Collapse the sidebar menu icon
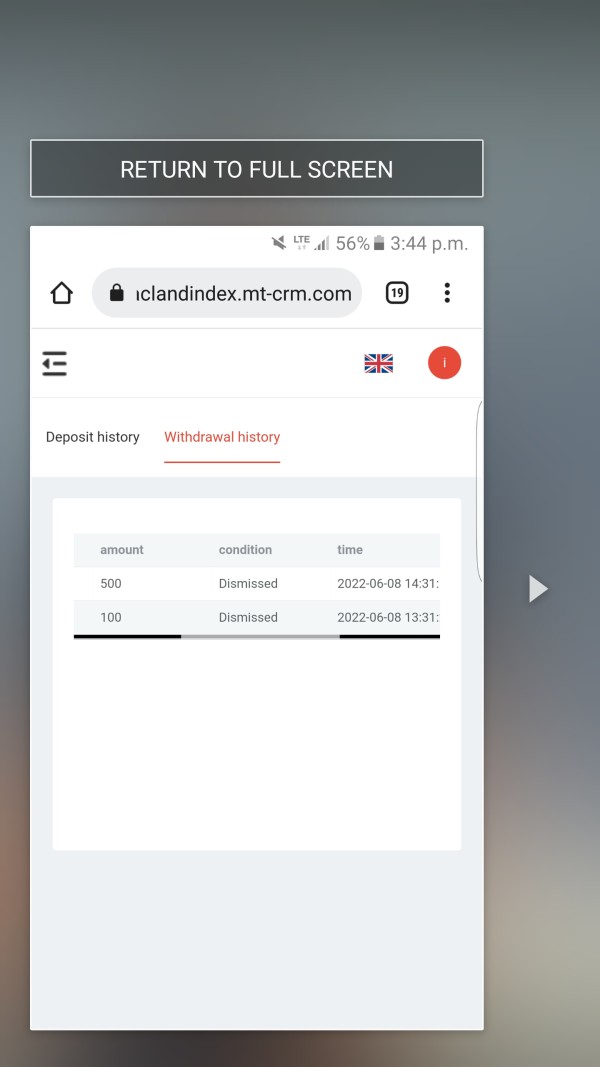 pos(54,363)
